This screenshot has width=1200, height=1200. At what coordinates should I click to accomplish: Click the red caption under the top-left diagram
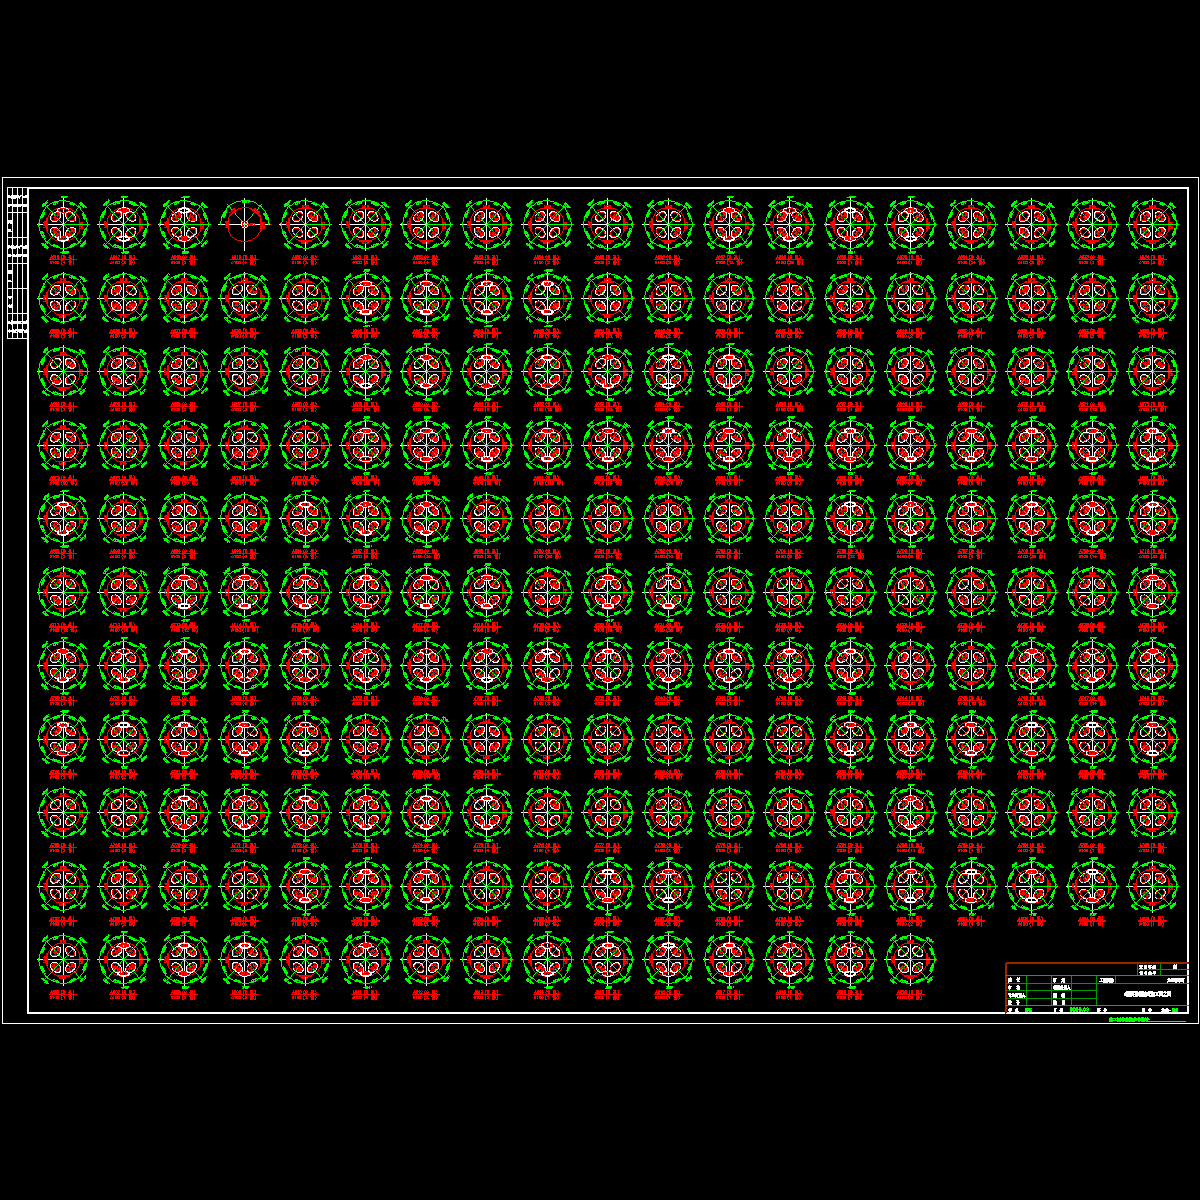point(63,260)
